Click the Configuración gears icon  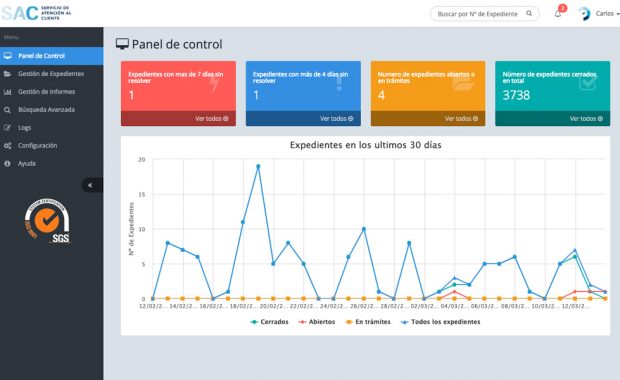coord(7,146)
